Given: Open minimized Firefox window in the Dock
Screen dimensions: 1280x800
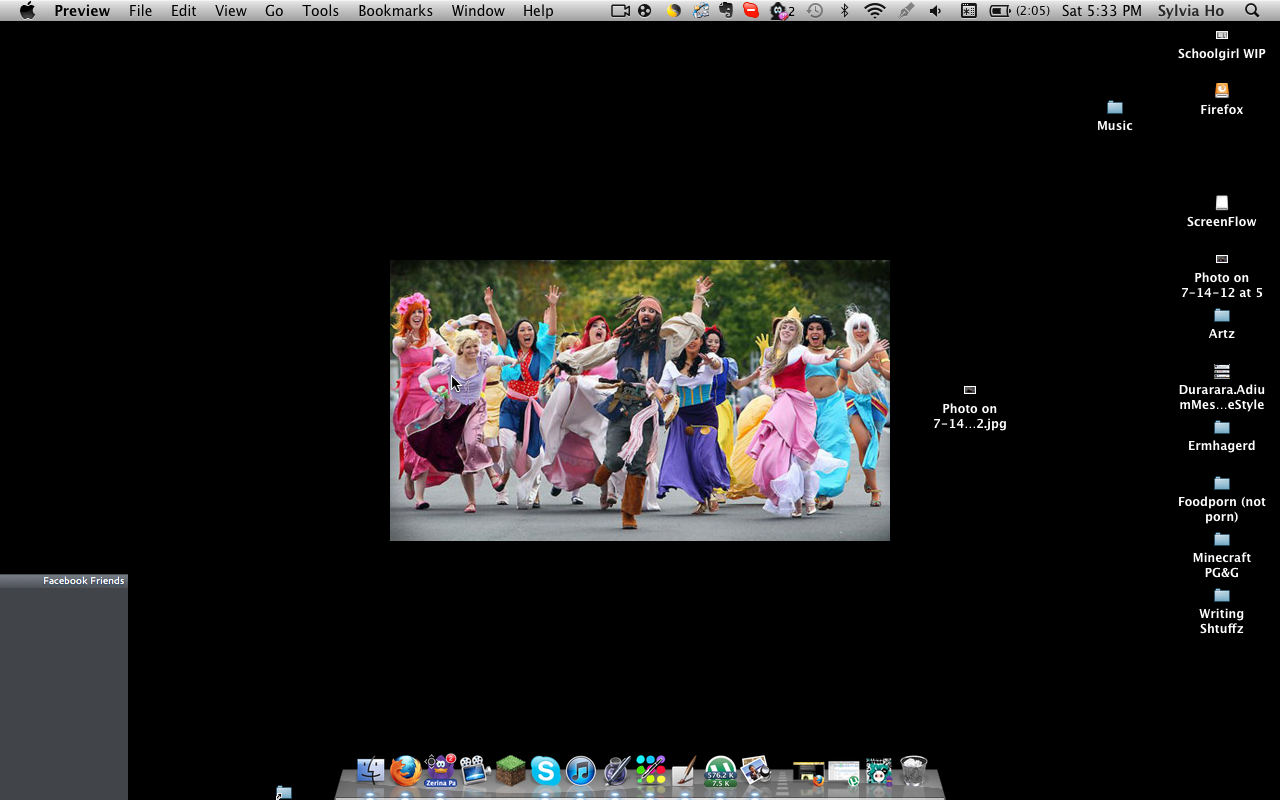Looking at the screenshot, I should point(808,773).
